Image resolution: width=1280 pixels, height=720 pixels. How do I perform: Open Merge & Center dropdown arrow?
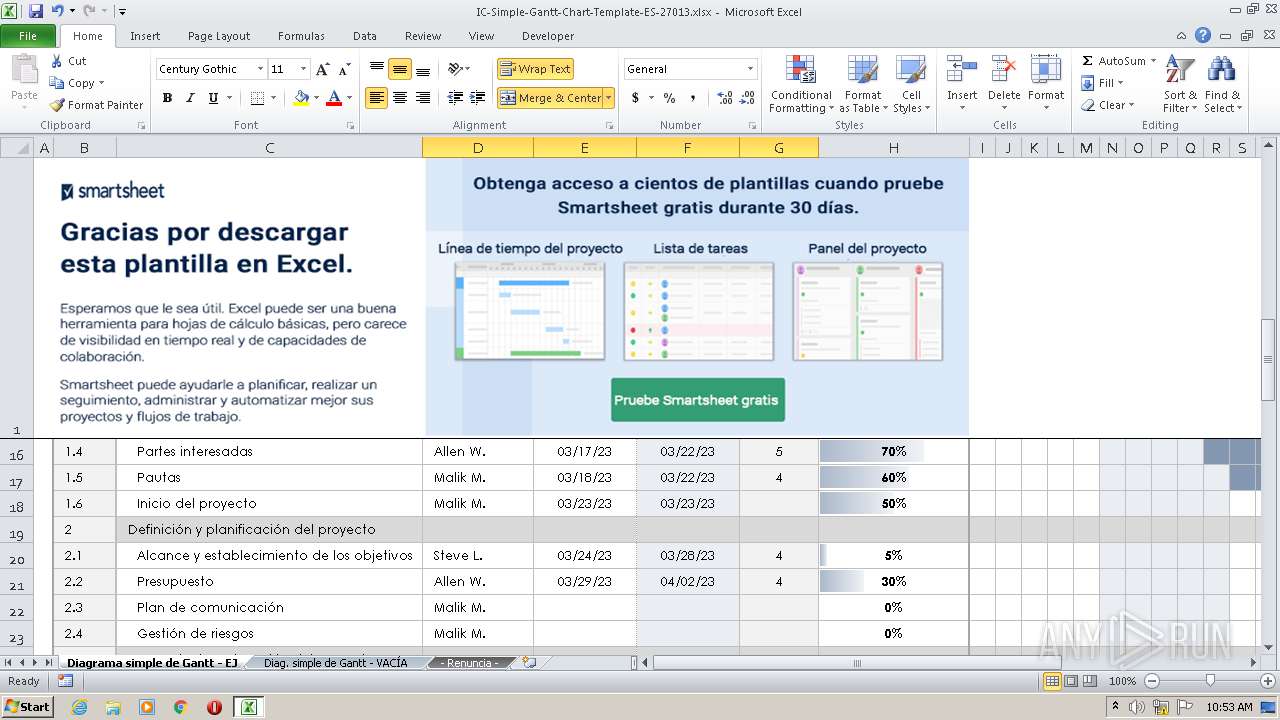coord(608,98)
